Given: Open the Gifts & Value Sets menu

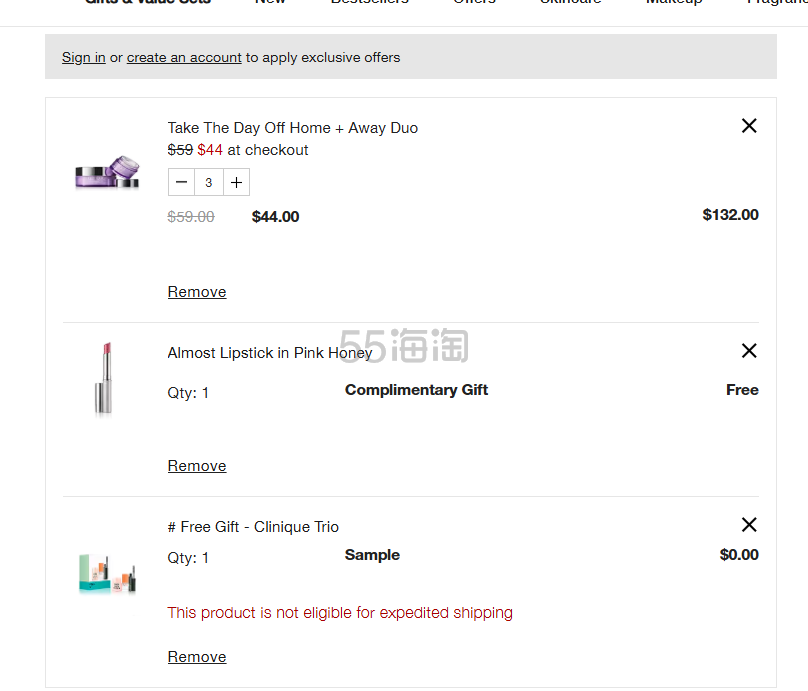Looking at the screenshot, I should pyautogui.click(x=148, y=3).
